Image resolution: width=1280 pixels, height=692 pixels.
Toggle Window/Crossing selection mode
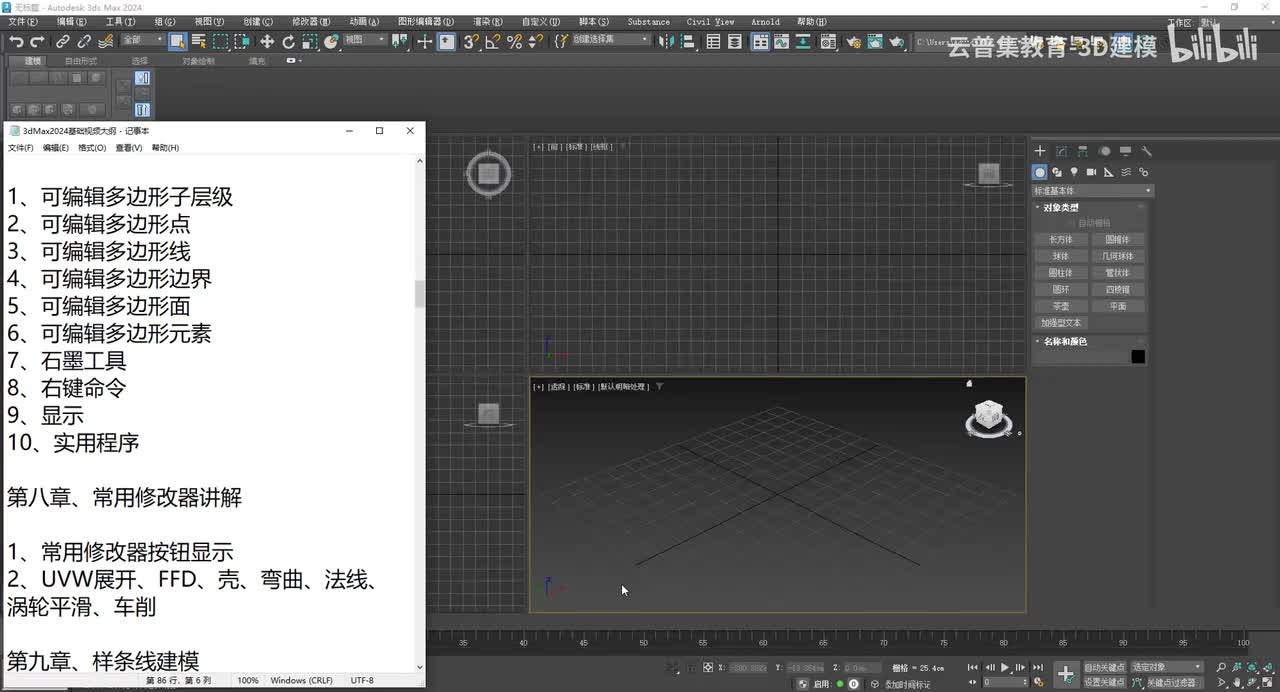pos(242,41)
